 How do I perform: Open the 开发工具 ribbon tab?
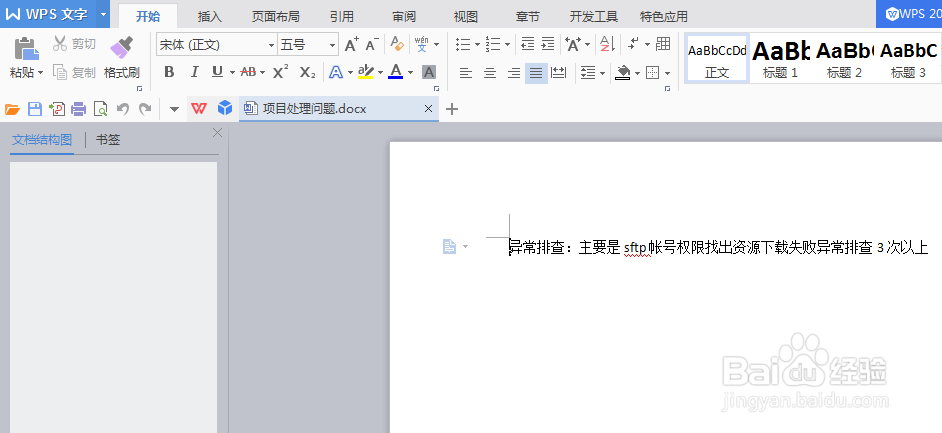[x=594, y=17]
